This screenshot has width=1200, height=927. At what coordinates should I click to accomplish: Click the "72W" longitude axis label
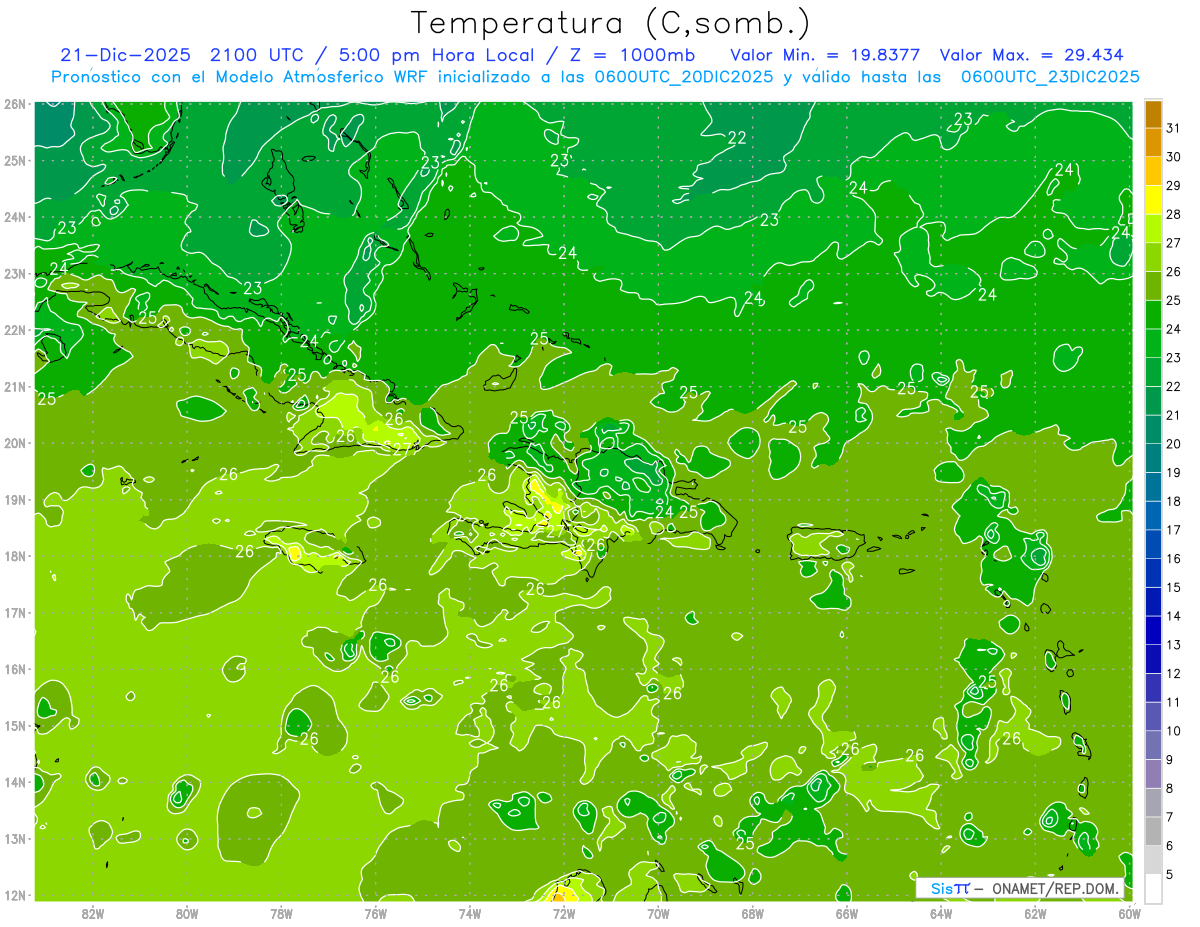click(564, 913)
